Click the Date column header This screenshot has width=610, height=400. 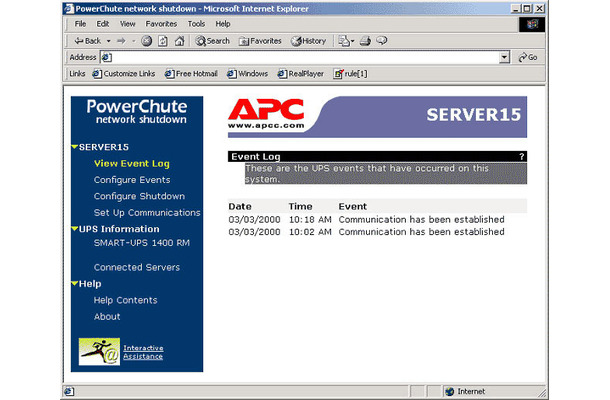coord(240,206)
